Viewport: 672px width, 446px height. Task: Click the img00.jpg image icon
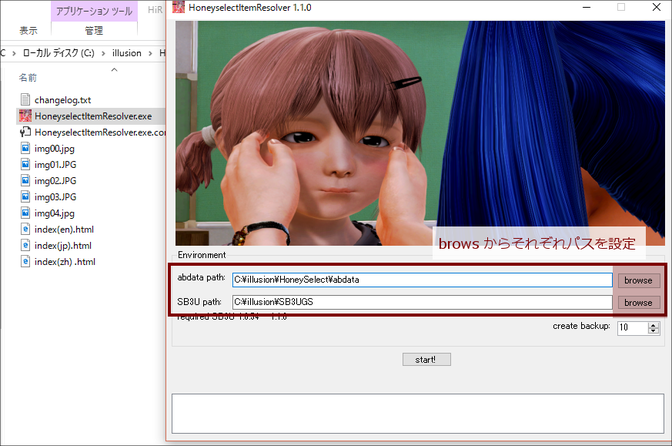(x=25, y=148)
